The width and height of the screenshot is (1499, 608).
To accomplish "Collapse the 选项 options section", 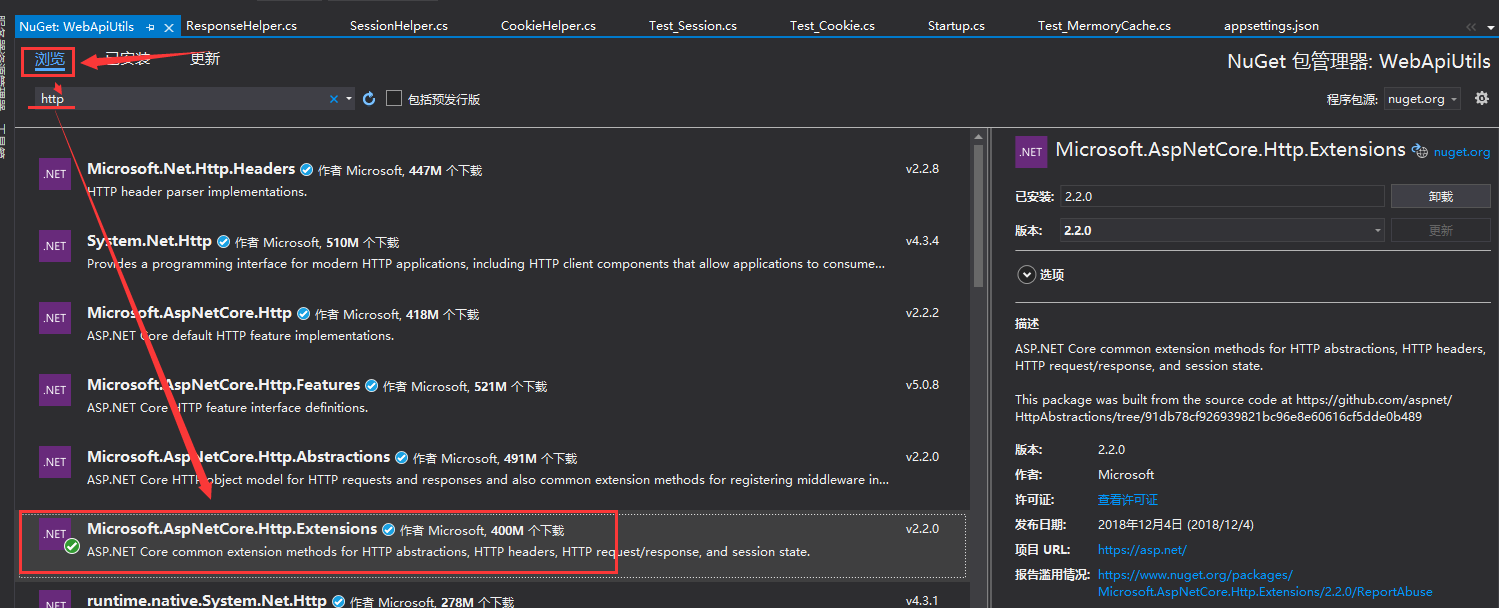I will (1027, 274).
